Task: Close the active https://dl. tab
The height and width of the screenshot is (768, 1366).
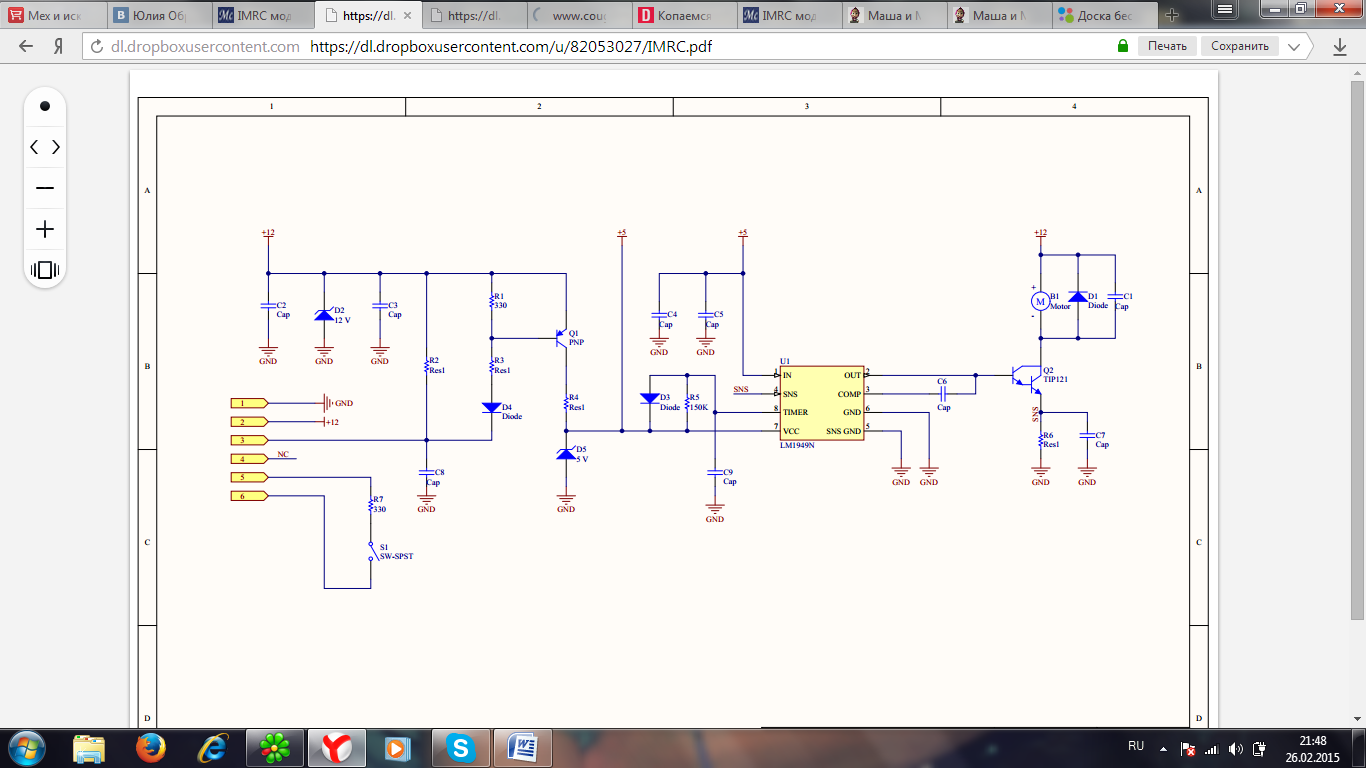Action: click(x=407, y=16)
